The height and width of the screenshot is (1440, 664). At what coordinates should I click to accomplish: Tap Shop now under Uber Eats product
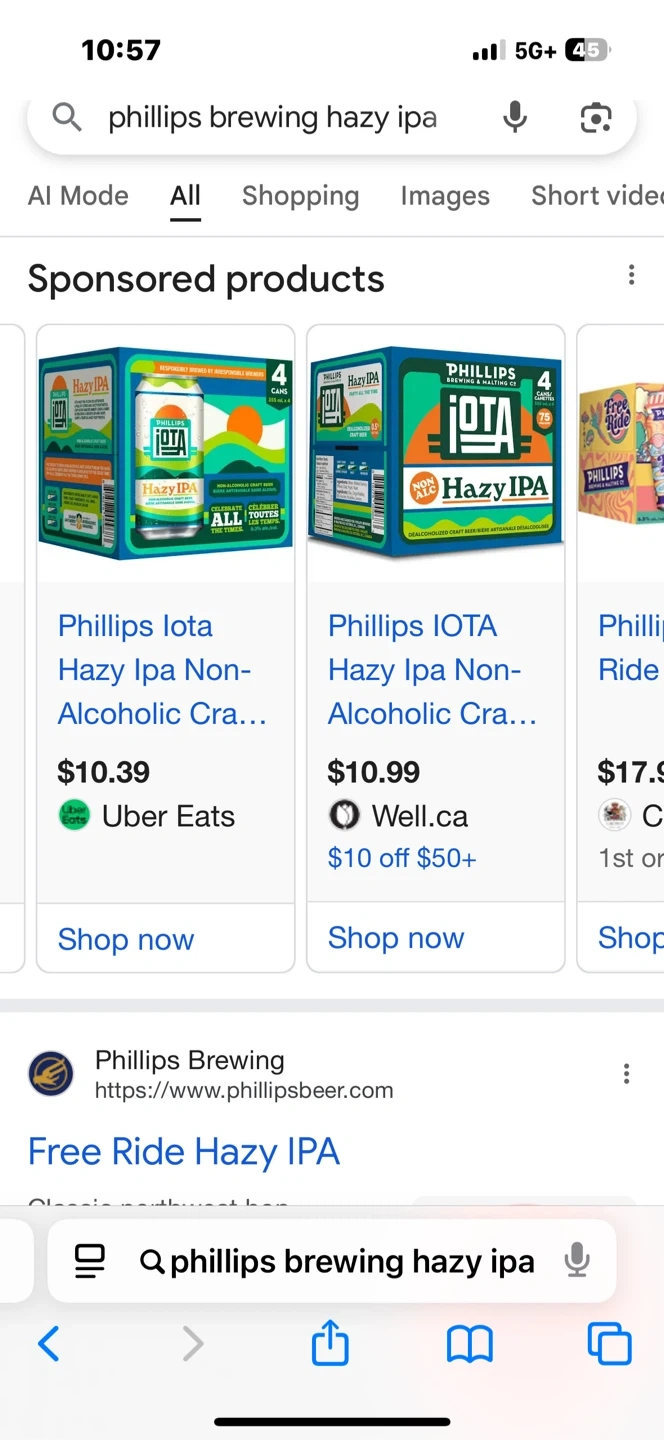coord(126,939)
